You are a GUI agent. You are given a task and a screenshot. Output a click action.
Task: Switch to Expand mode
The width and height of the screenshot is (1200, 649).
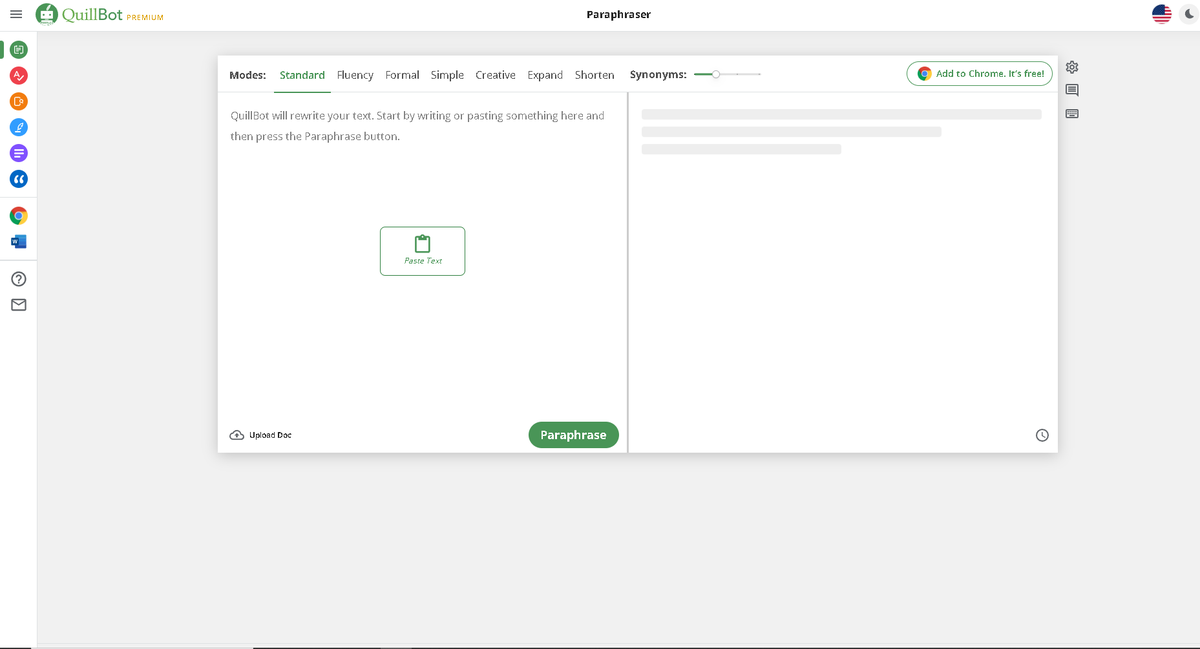pyautogui.click(x=545, y=75)
